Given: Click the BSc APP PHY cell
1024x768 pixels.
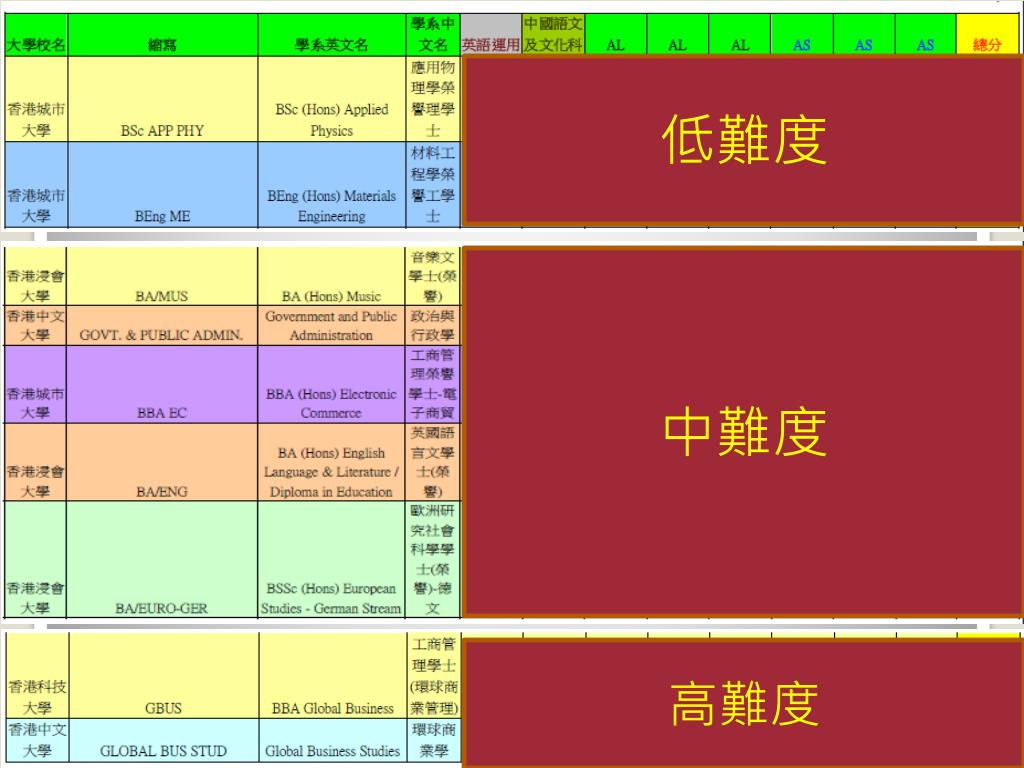Looking at the screenshot, I should click(x=163, y=99).
